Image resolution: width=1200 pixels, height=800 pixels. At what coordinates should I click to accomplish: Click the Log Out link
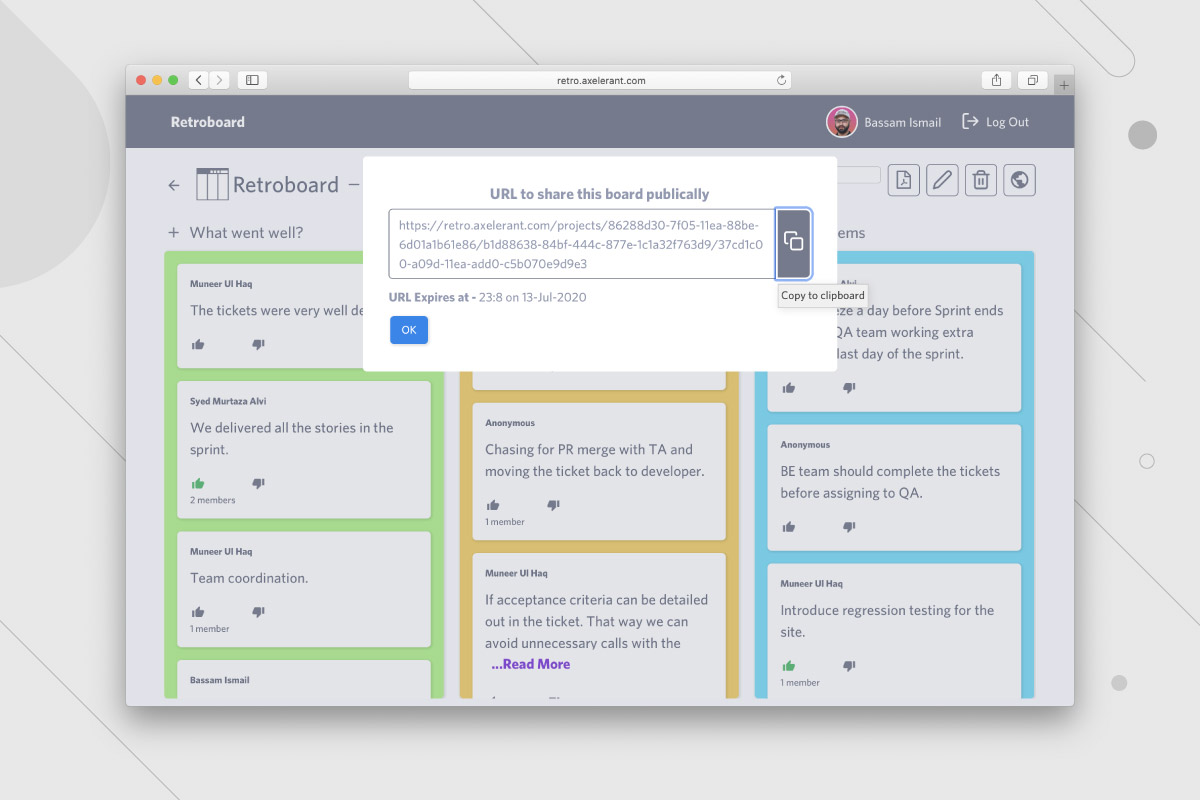point(1005,121)
